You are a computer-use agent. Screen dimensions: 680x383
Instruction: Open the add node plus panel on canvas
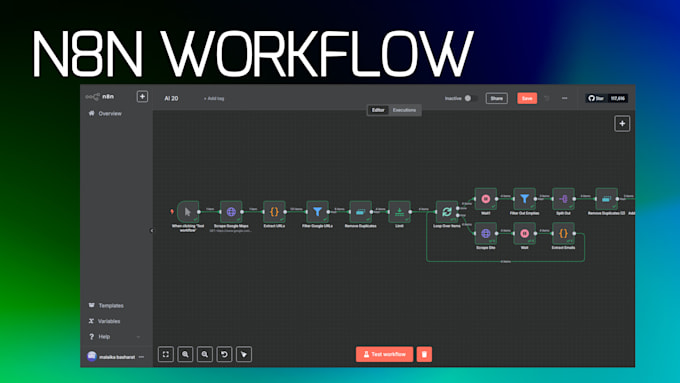click(x=622, y=124)
